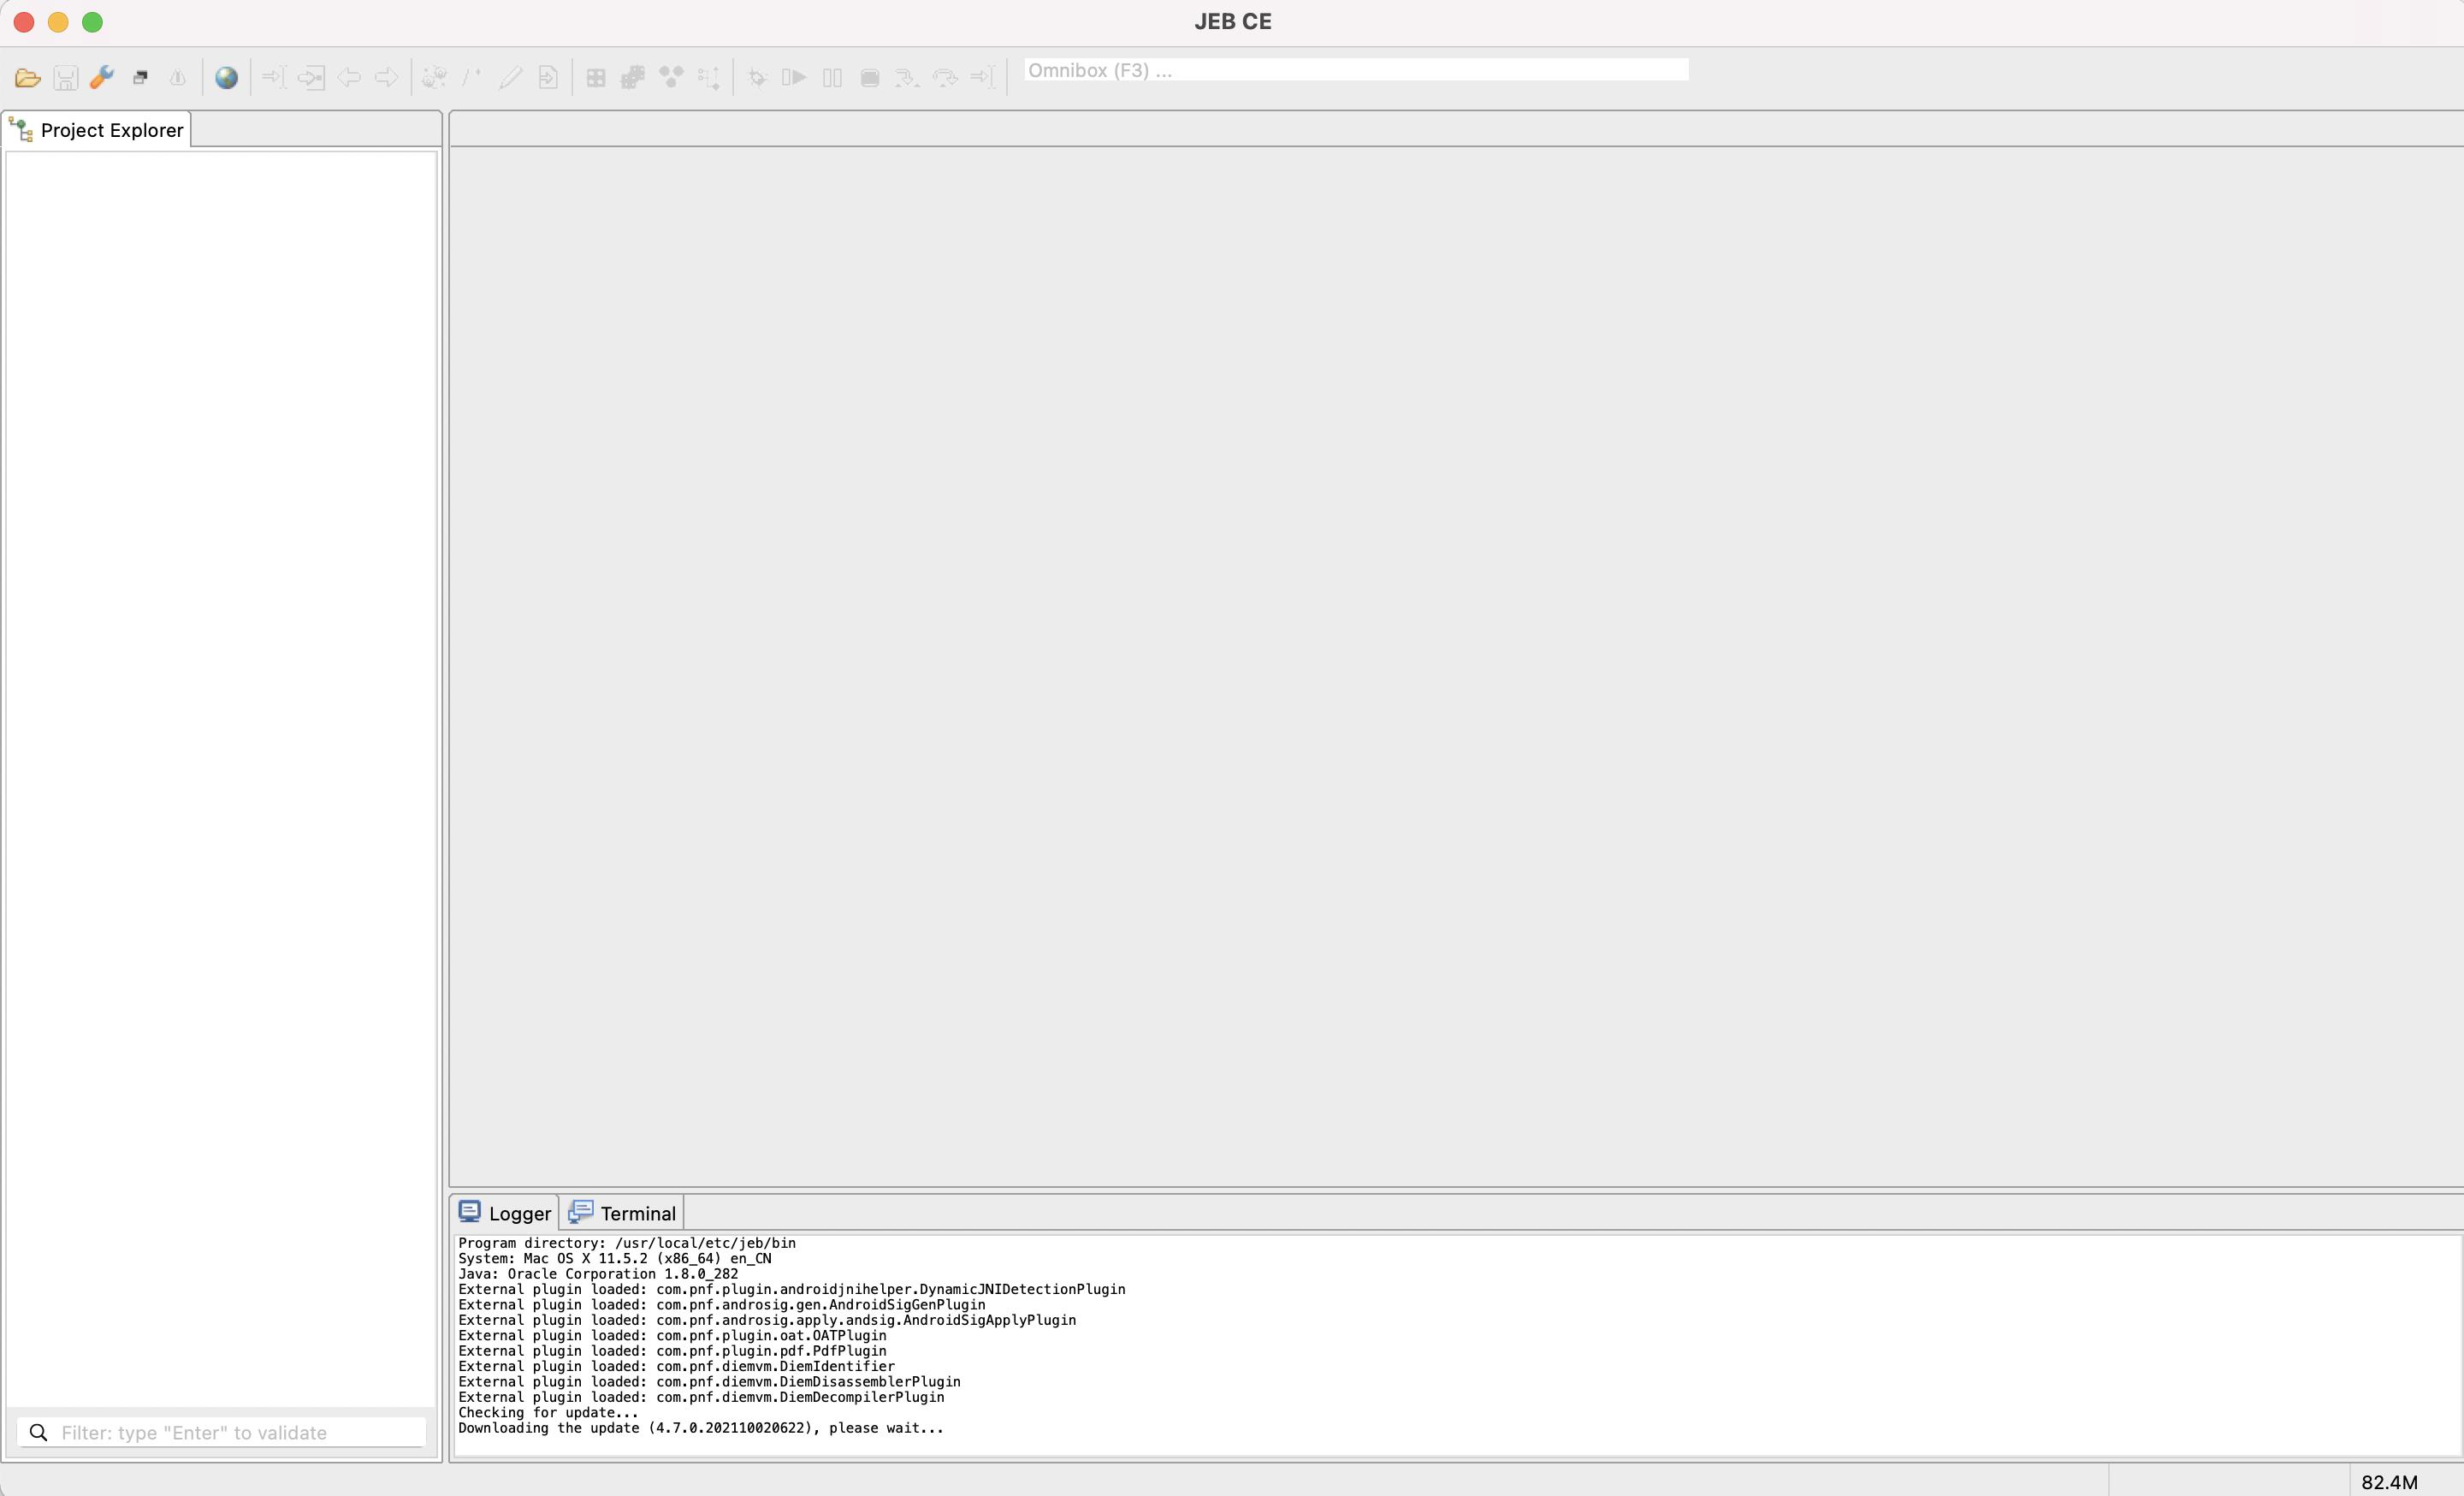The height and width of the screenshot is (1496, 2464).
Task: Click the Rename pencil icon
Action: (x=510, y=77)
